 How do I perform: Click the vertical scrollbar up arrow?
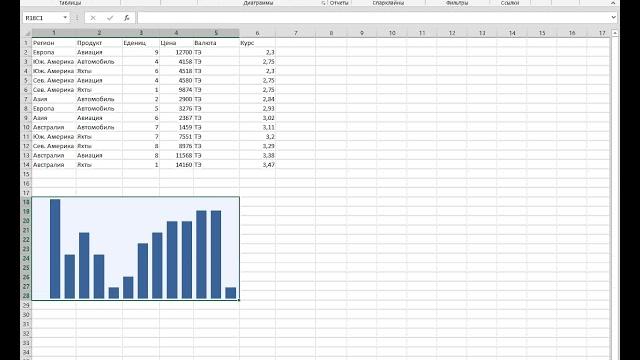615,33
